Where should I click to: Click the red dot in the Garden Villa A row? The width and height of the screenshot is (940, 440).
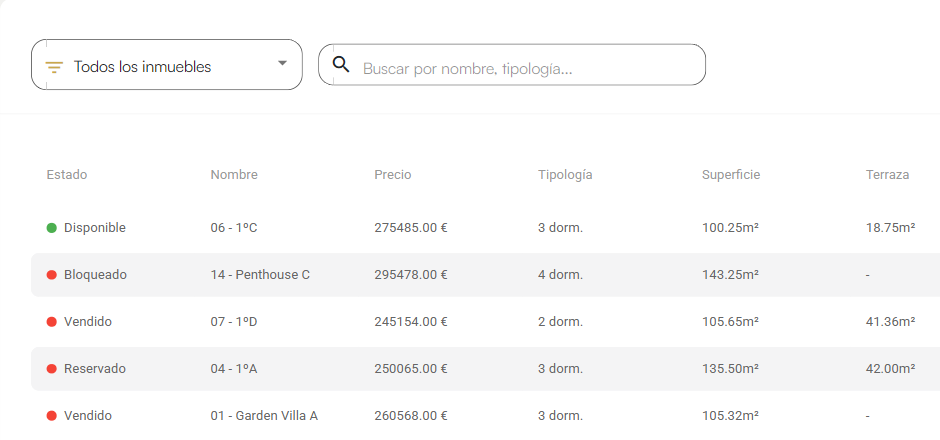52,415
